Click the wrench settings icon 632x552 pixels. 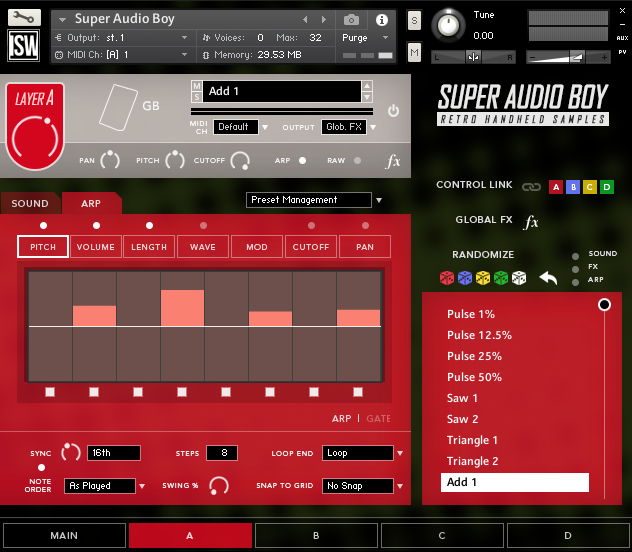(x=23, y=17)
